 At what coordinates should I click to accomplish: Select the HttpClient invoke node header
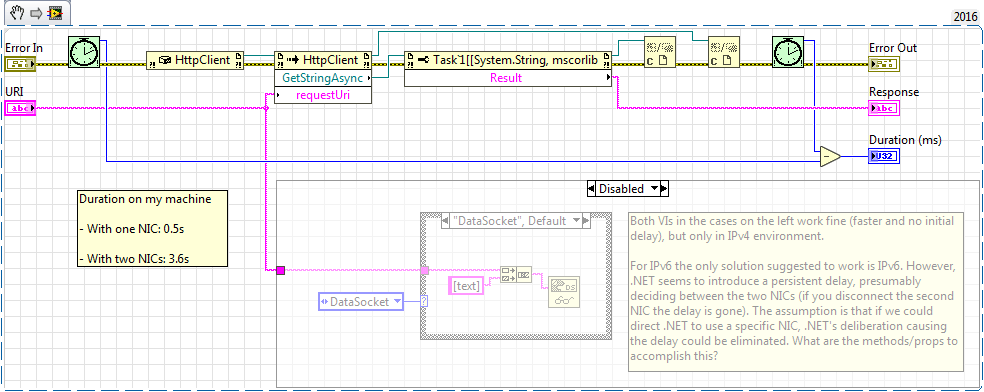[323, 61]
